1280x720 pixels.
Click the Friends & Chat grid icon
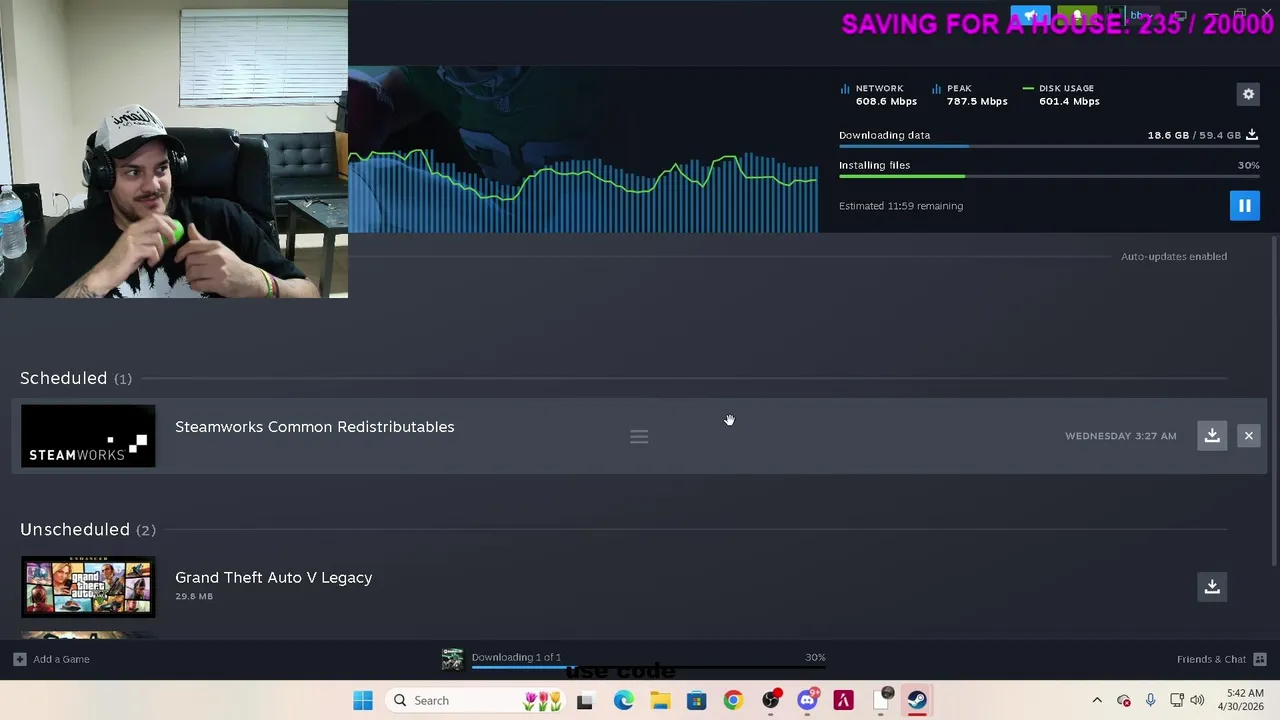tap(1260, 659)
